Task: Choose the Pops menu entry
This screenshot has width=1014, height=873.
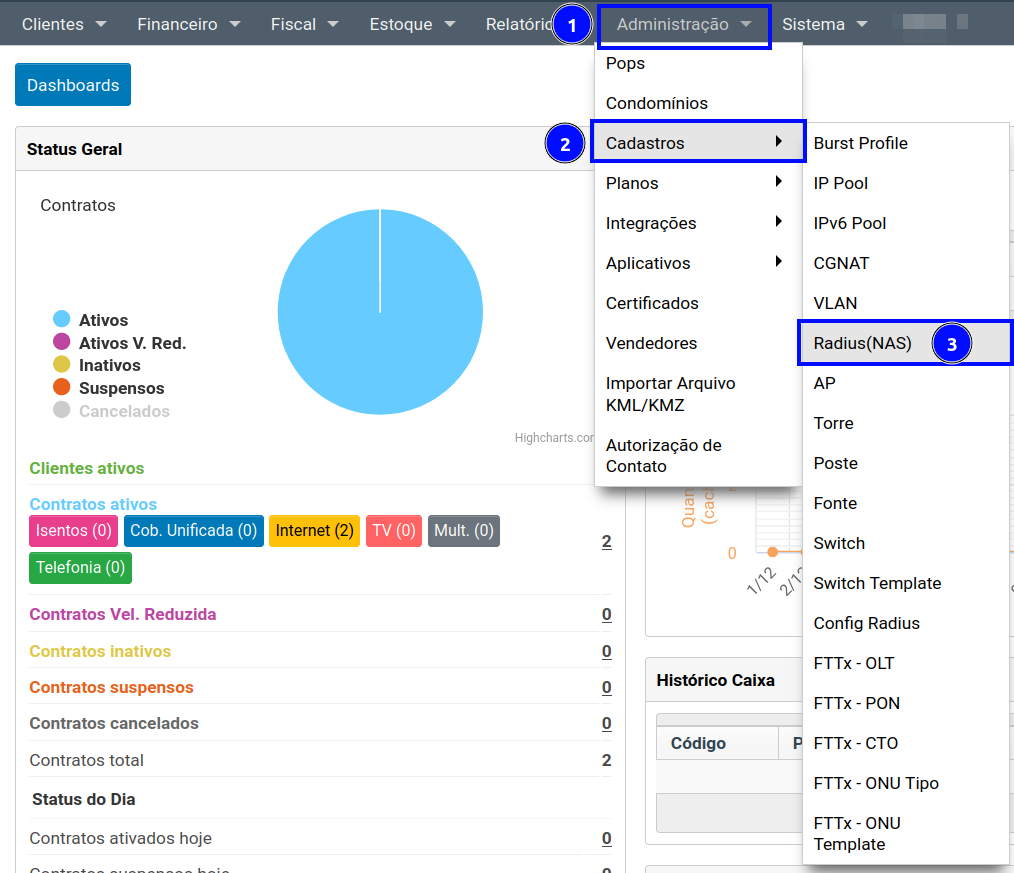Action: coord(626,63)
